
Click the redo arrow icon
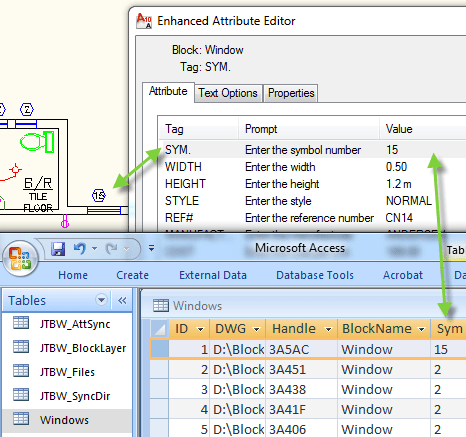(111, 248)
